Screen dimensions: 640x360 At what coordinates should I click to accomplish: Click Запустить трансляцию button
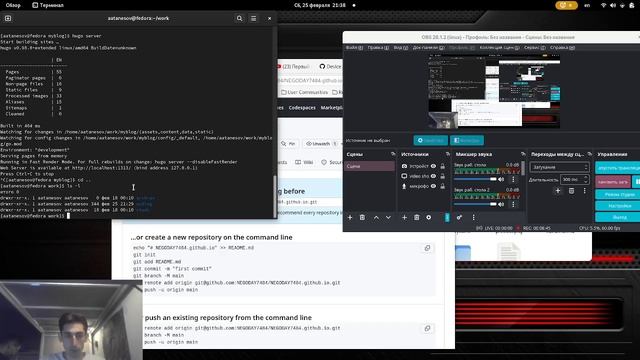pyautogui.click(x=618, y=168)
